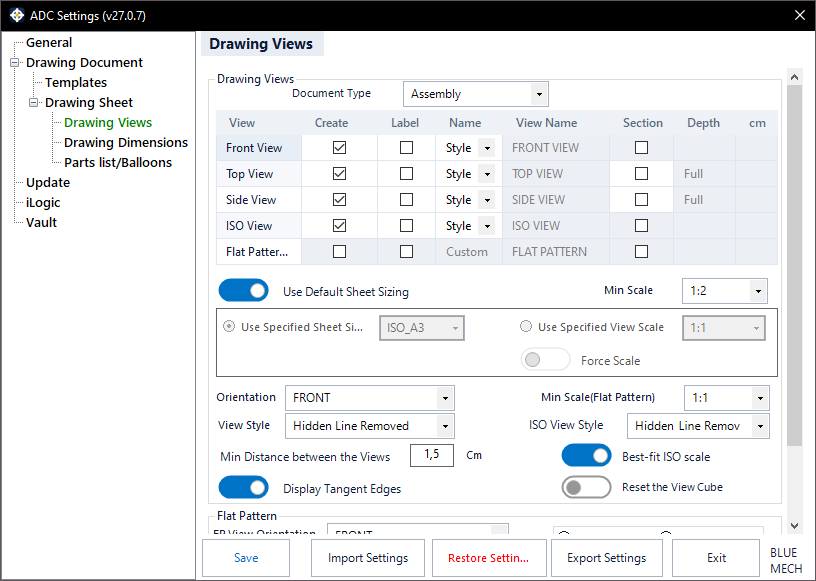Click Min Distance between Views input field
Image resolution: width=816 pixels, height=581 pixels.
pyautogui.click(x=432, y=456)
